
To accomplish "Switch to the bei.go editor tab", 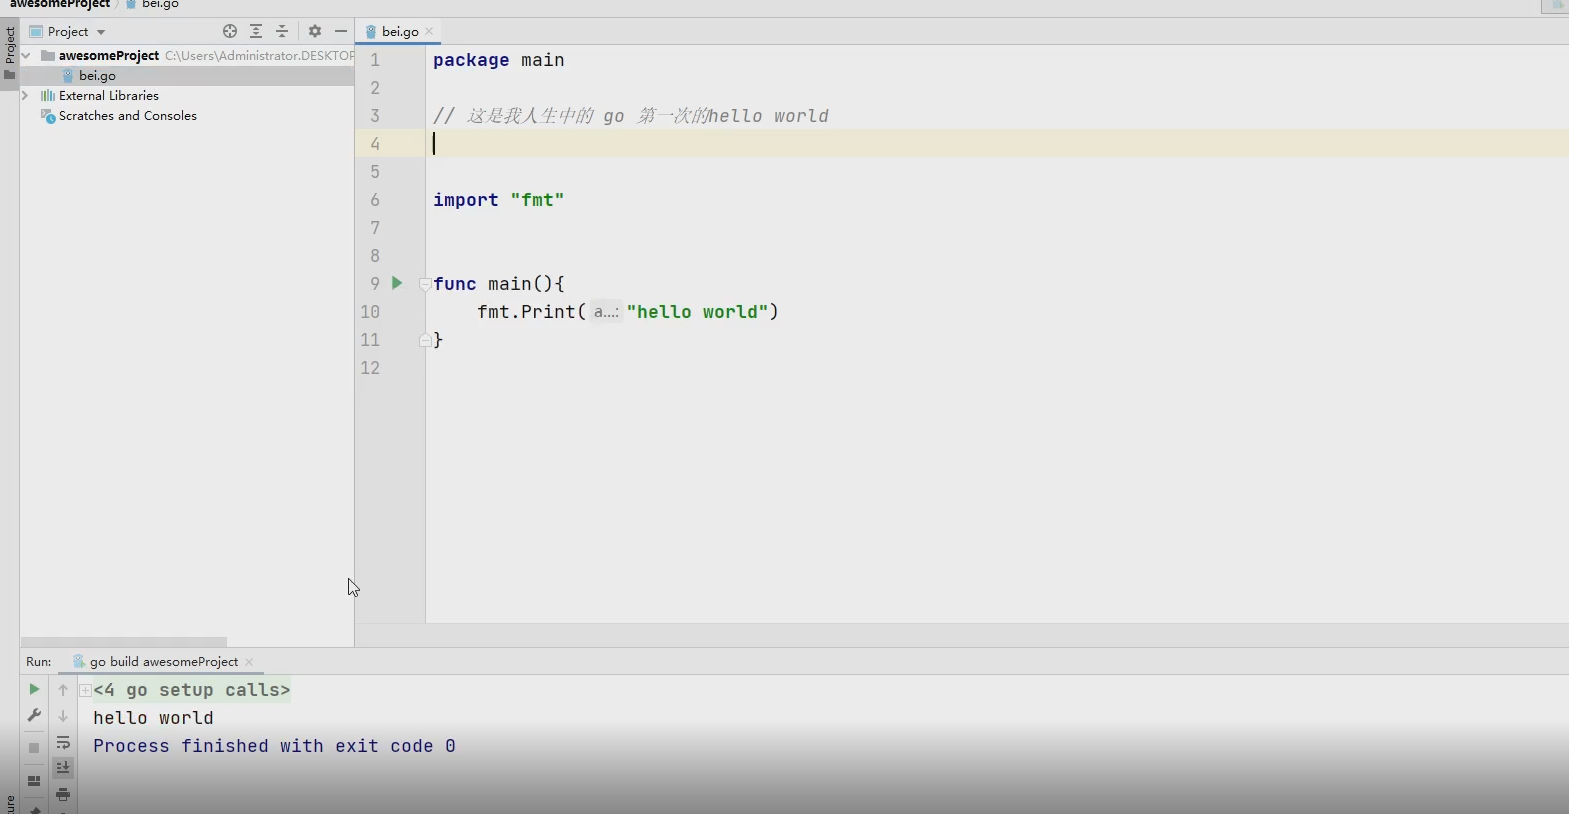I will click(x=399, y=31).
